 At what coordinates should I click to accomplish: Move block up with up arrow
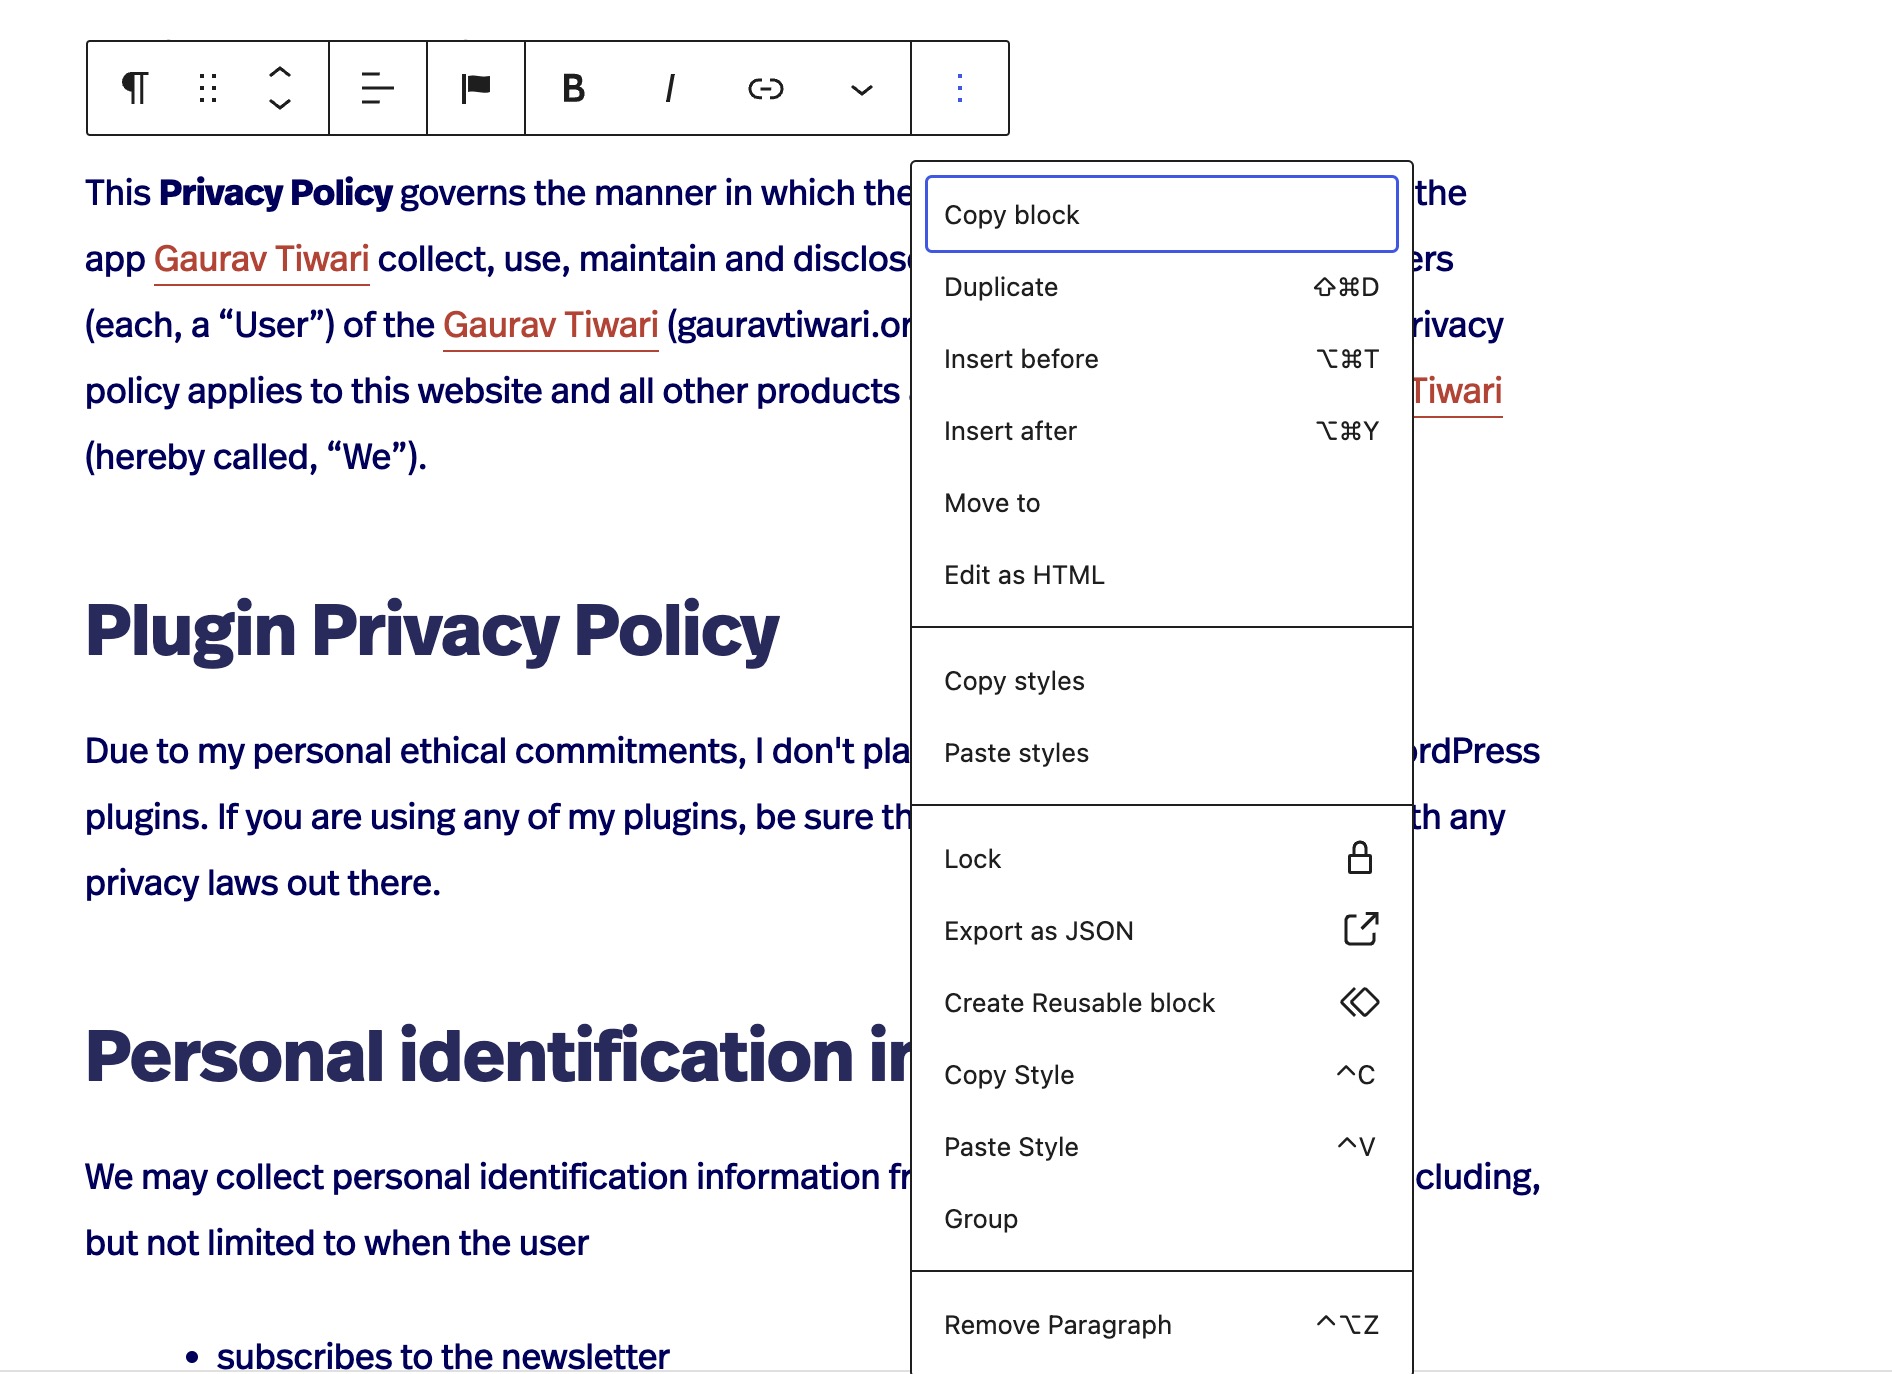(280, 72)
